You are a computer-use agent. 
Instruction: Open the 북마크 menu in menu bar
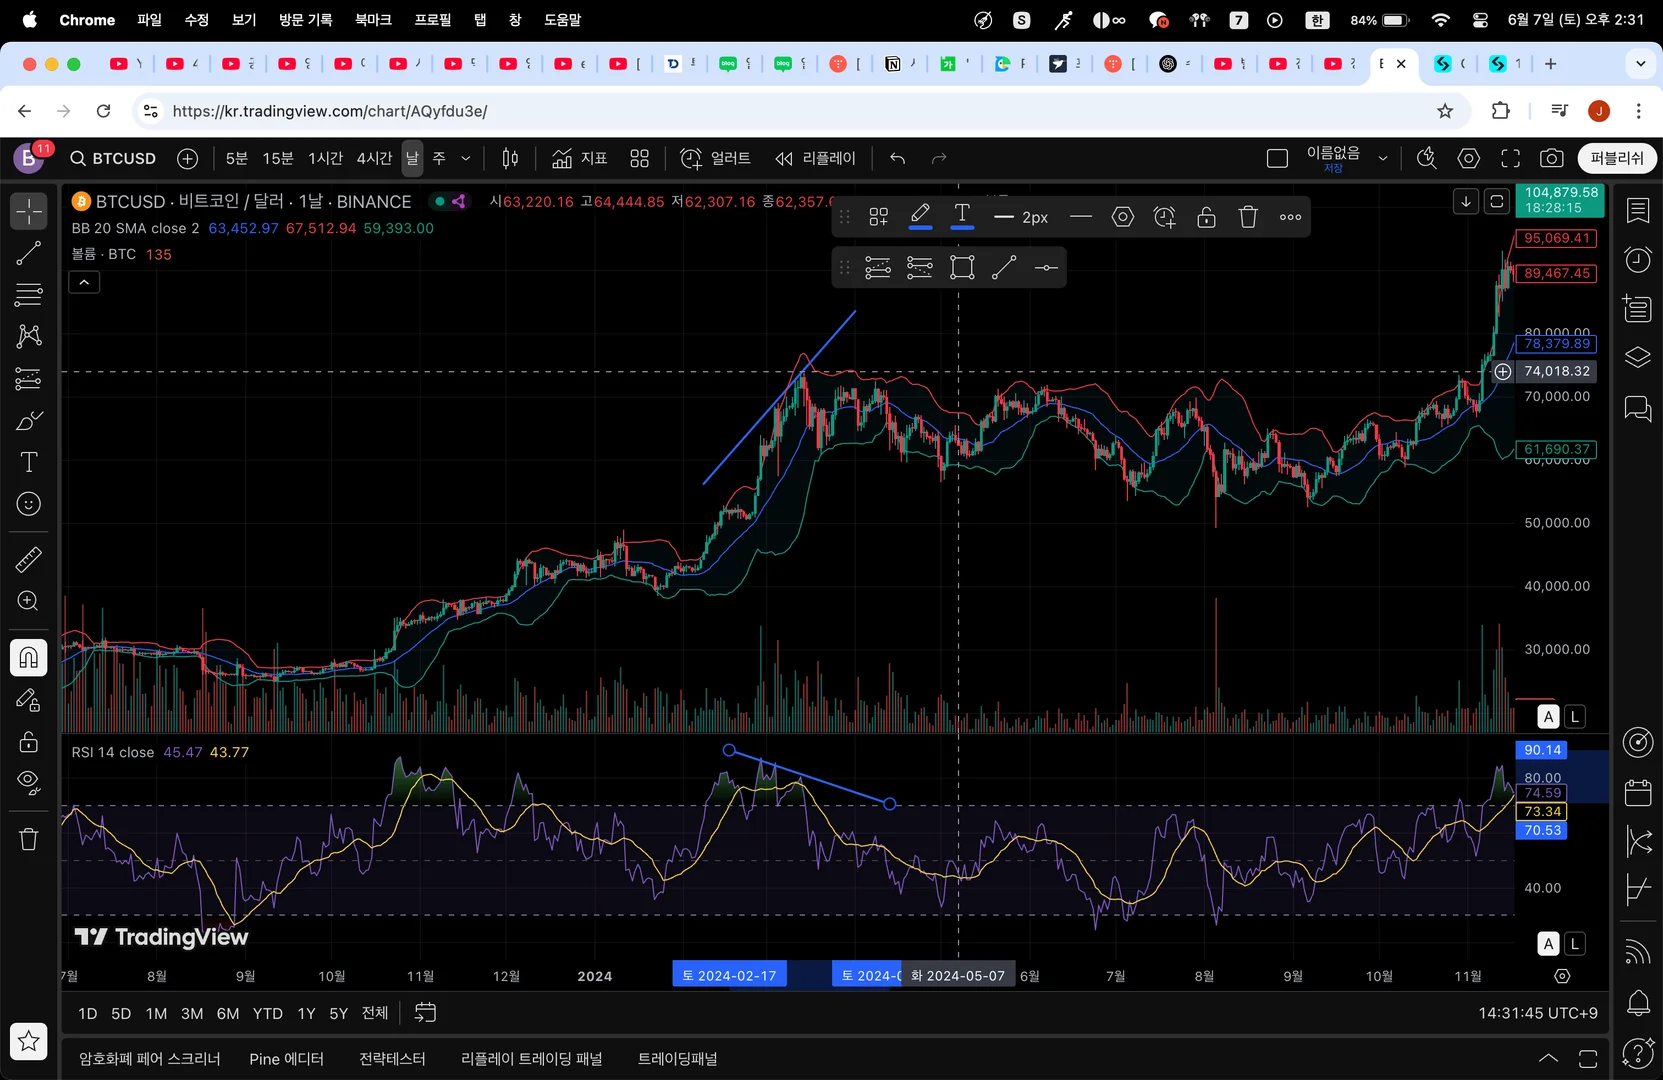(373, 20)
